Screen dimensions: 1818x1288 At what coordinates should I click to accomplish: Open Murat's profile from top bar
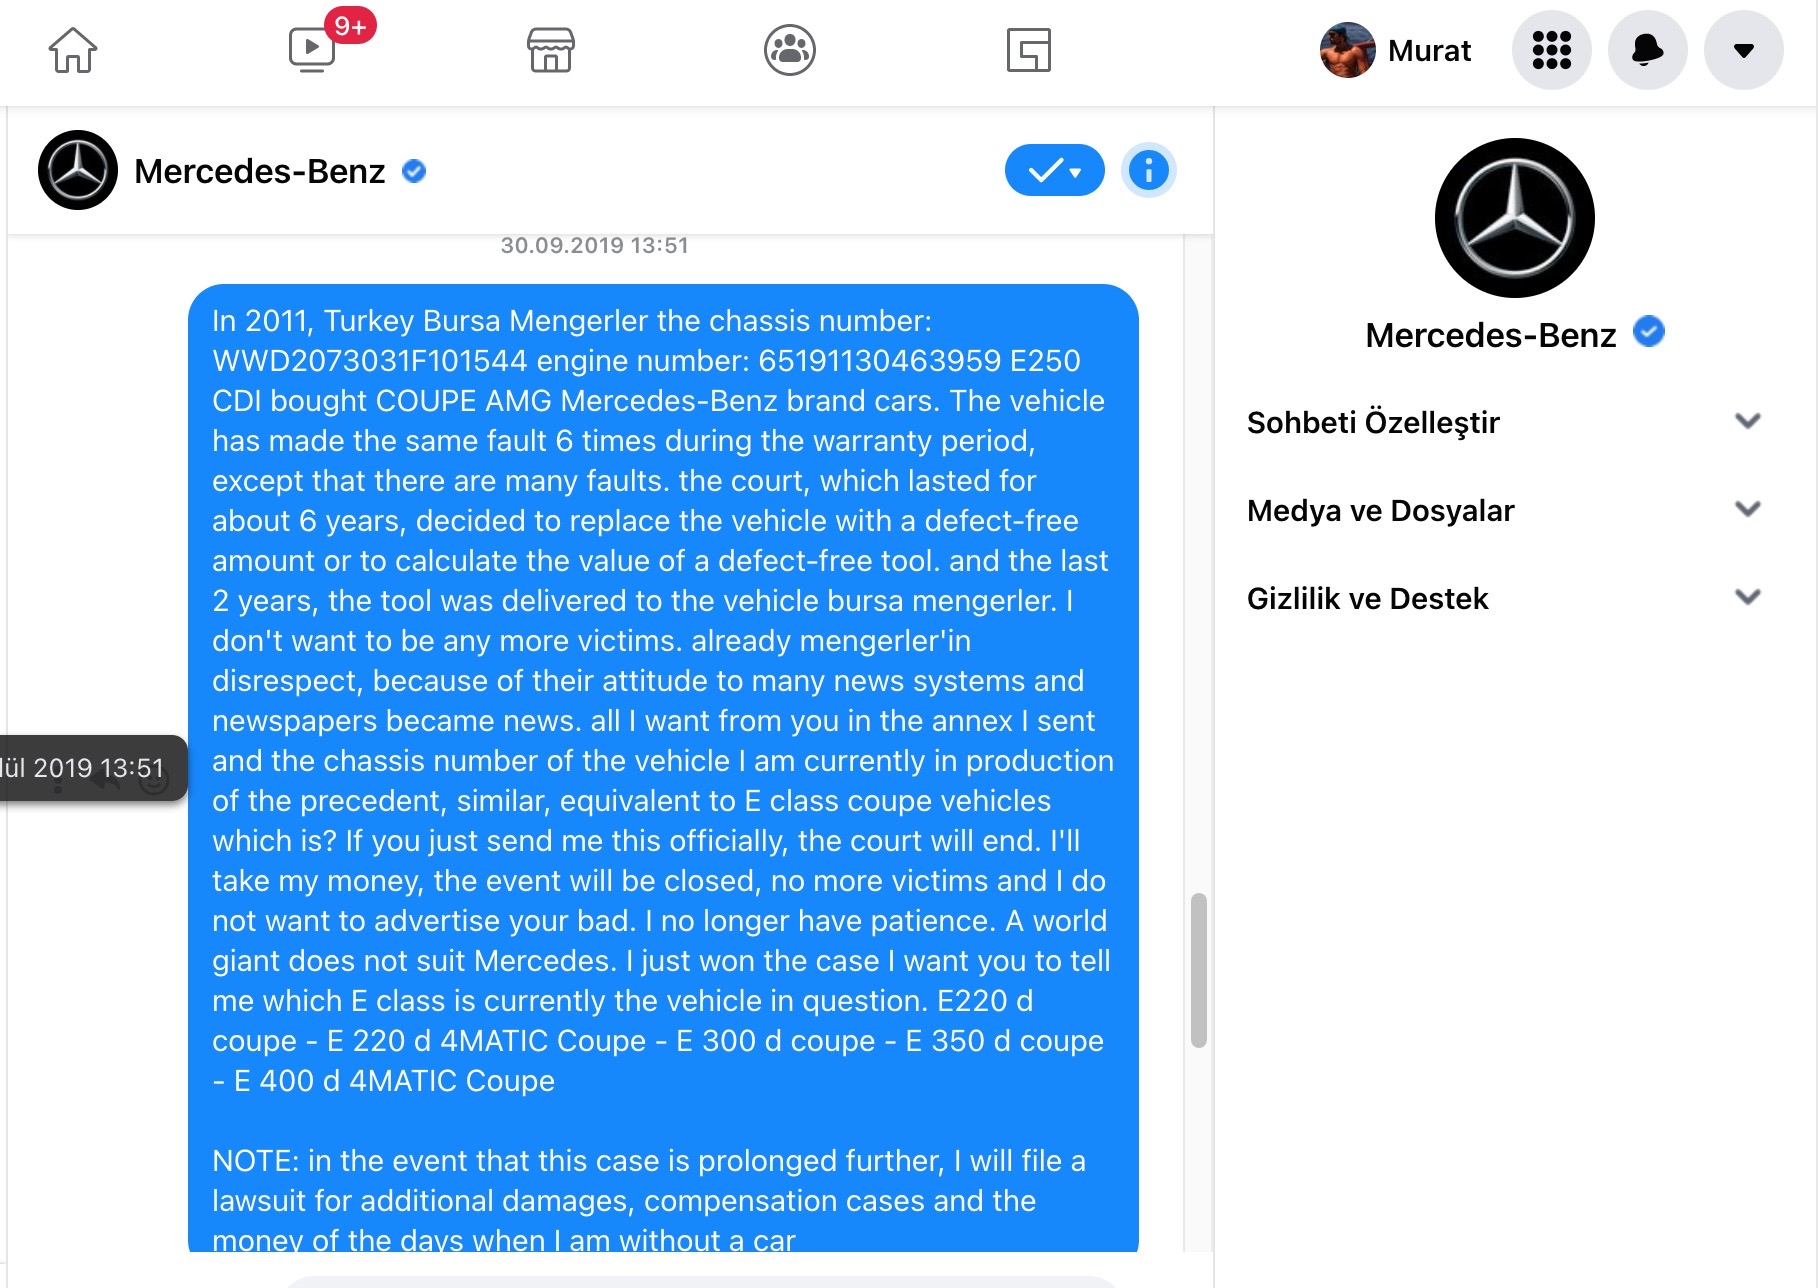click(1396, 50)
